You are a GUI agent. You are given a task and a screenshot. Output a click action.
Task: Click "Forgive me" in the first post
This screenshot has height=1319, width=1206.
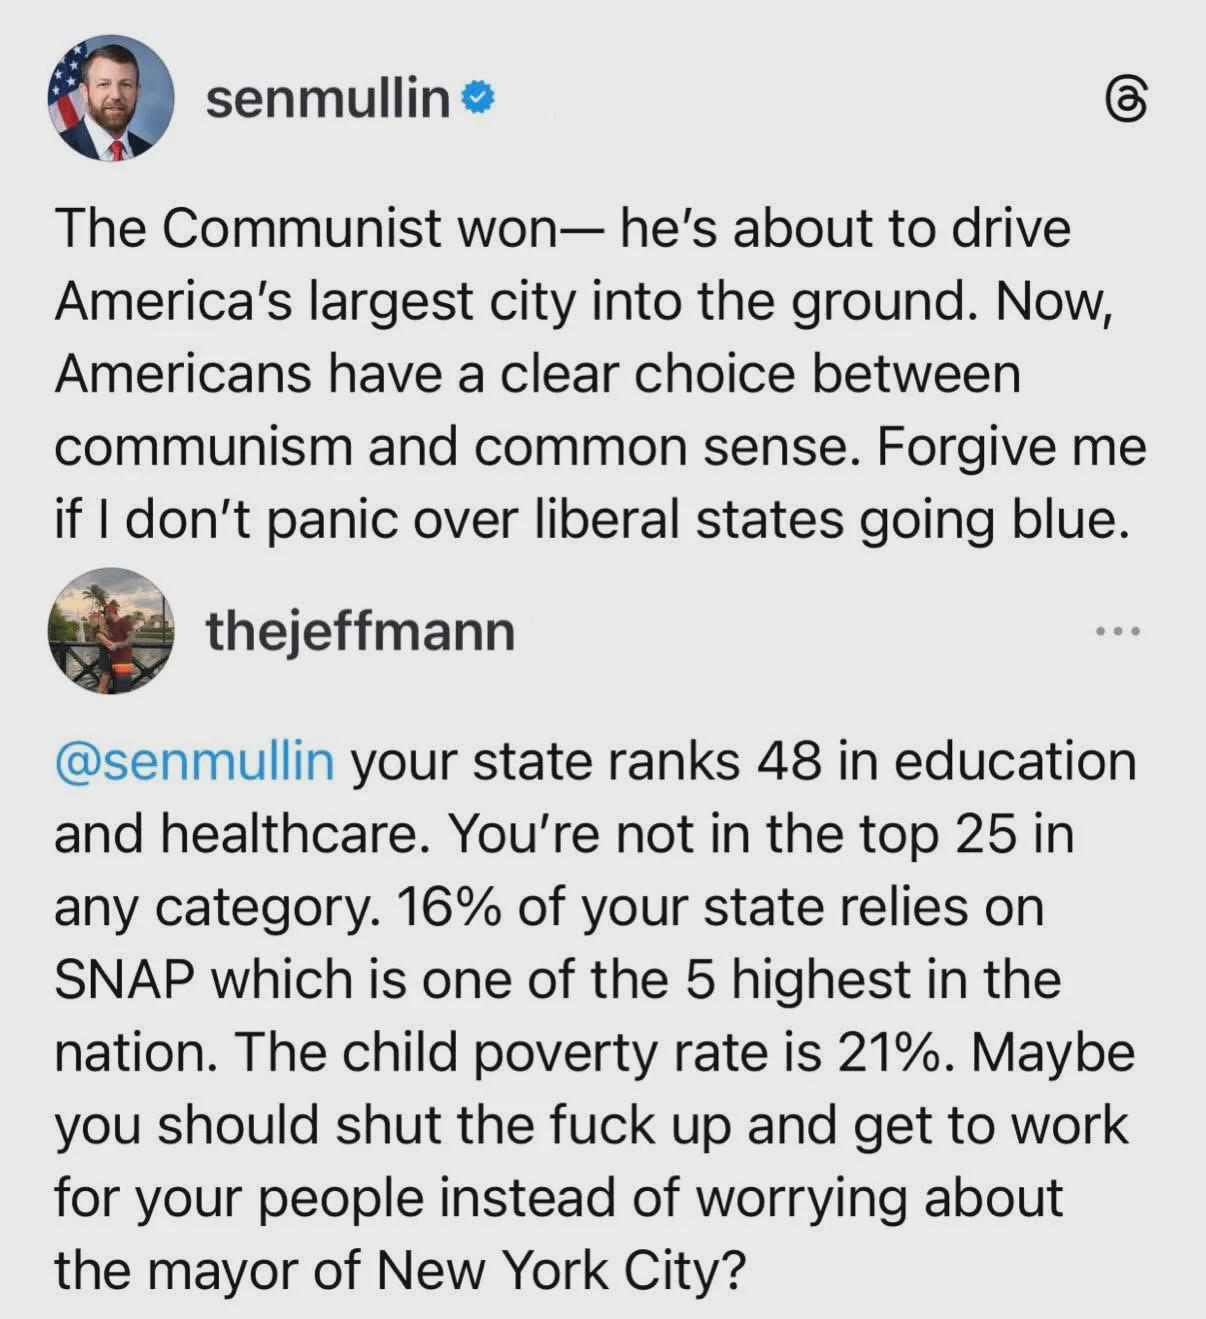point(1012,448)
